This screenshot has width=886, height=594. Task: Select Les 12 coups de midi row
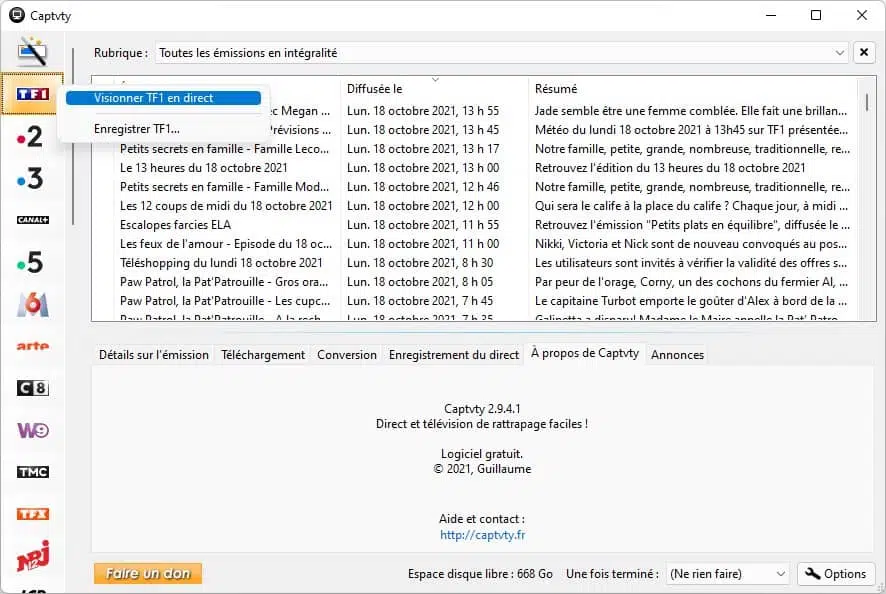[x=226, y=206]
